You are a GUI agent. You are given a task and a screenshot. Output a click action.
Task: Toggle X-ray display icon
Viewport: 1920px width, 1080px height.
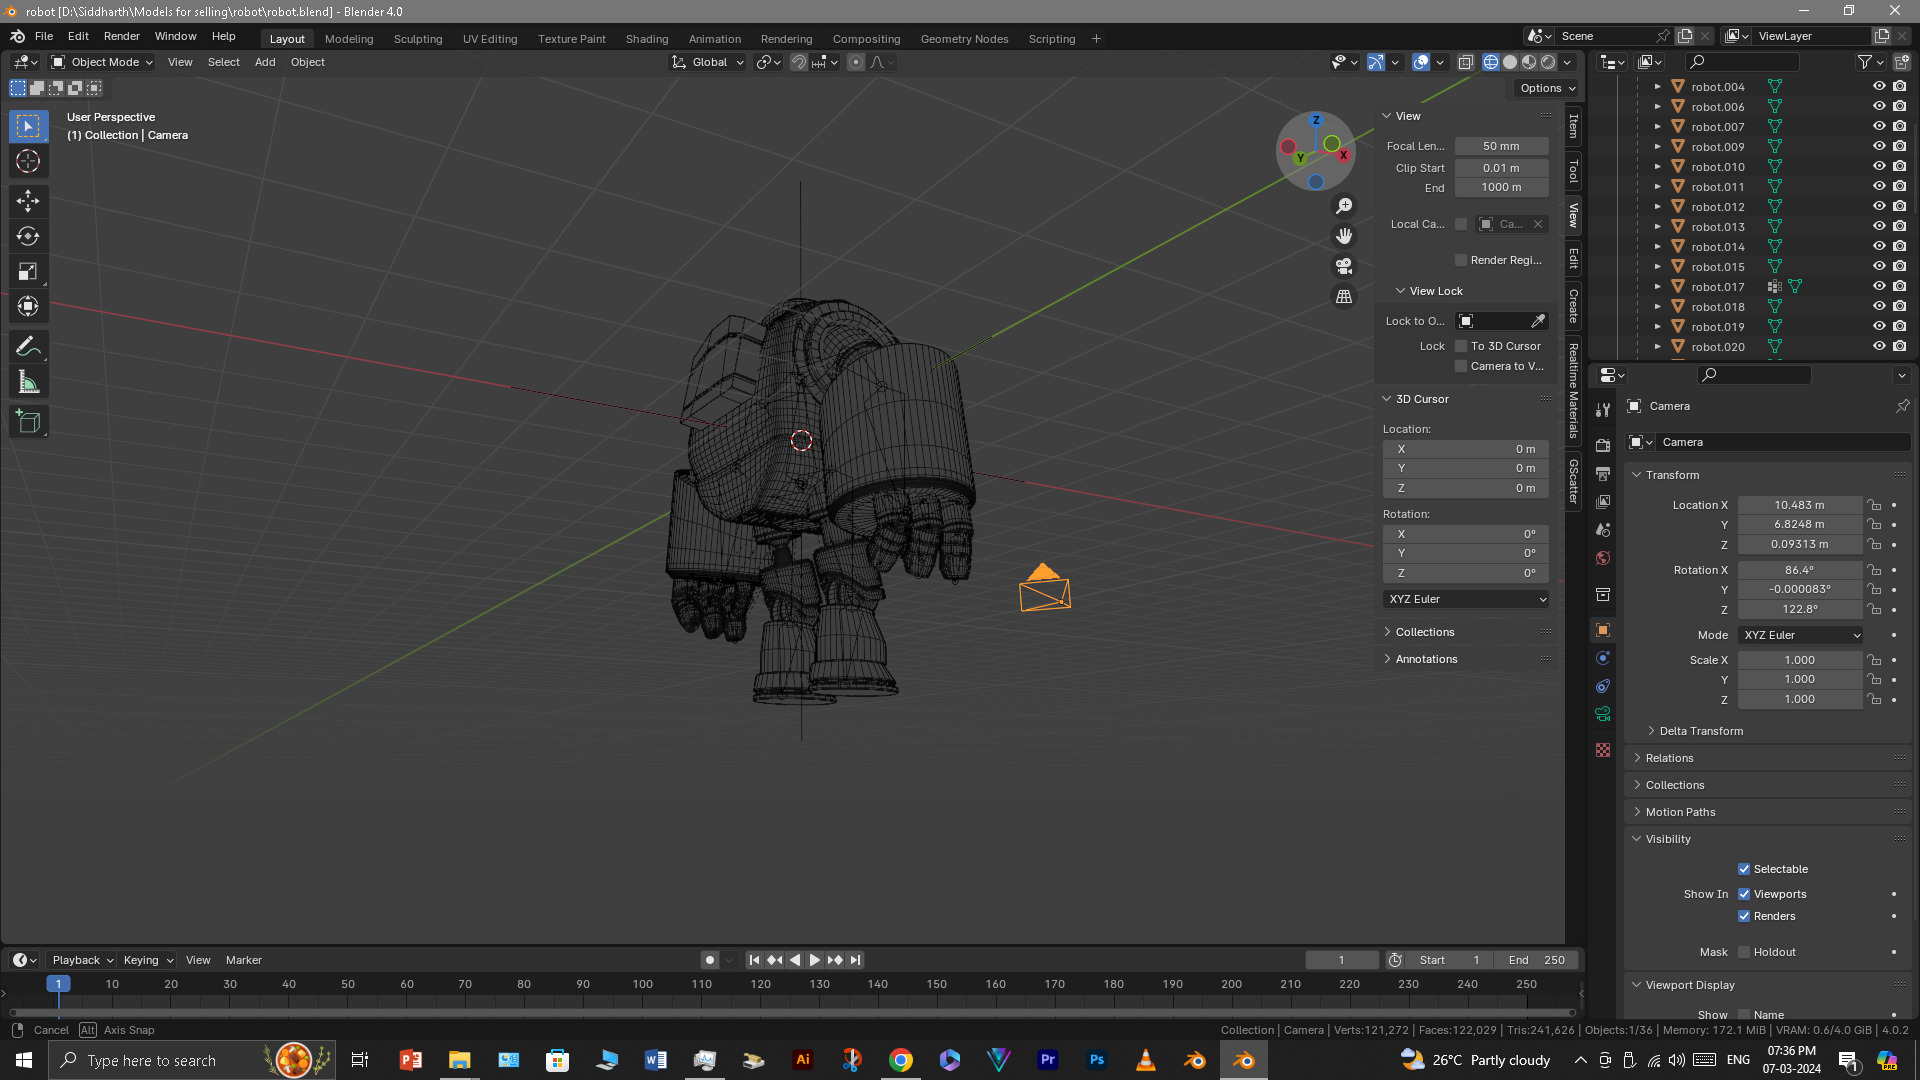pos(1465,62)
